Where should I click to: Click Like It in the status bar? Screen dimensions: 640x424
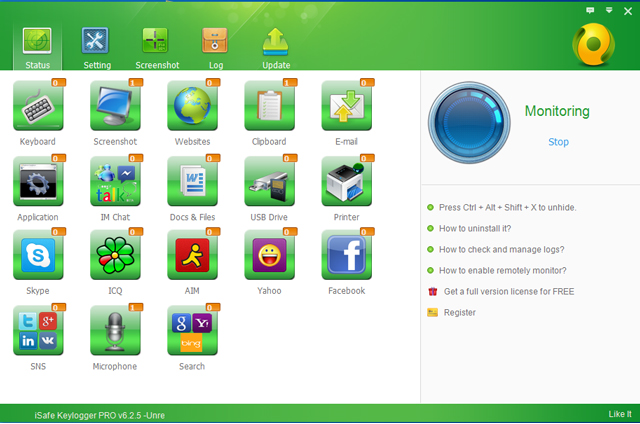[619, 414]
